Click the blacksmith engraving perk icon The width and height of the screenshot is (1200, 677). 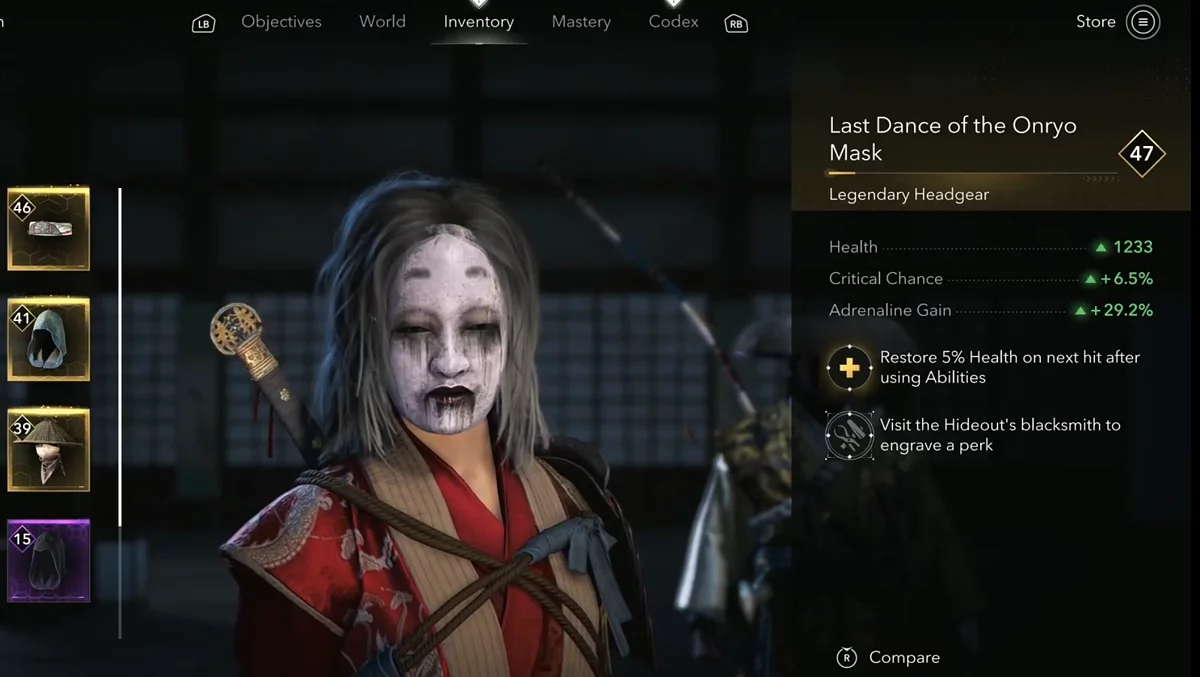coord(849,435)
